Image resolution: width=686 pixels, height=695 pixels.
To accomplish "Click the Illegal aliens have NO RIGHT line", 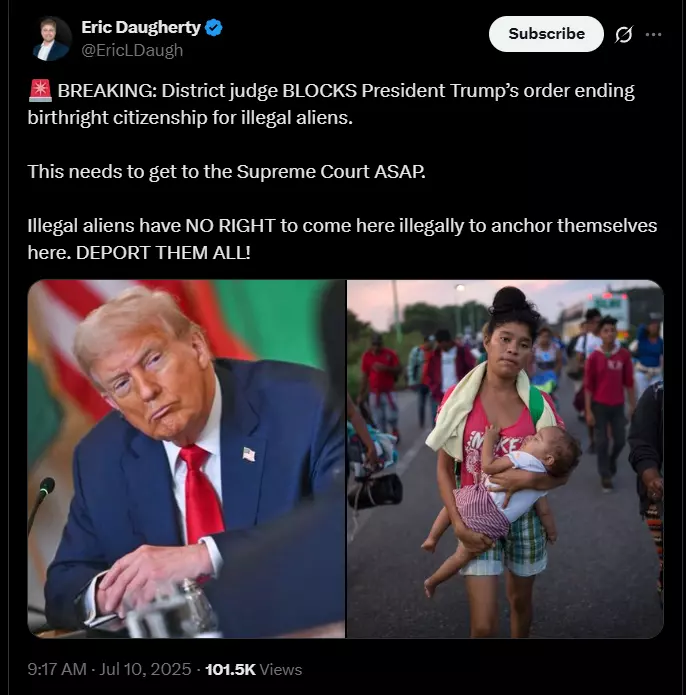I will click(x=342, y=226).
